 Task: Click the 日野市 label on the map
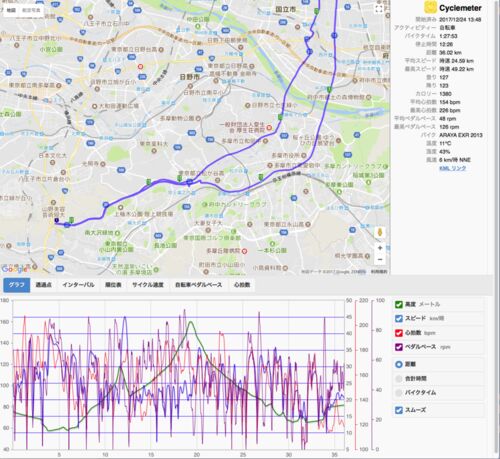[x=189, y=77]
